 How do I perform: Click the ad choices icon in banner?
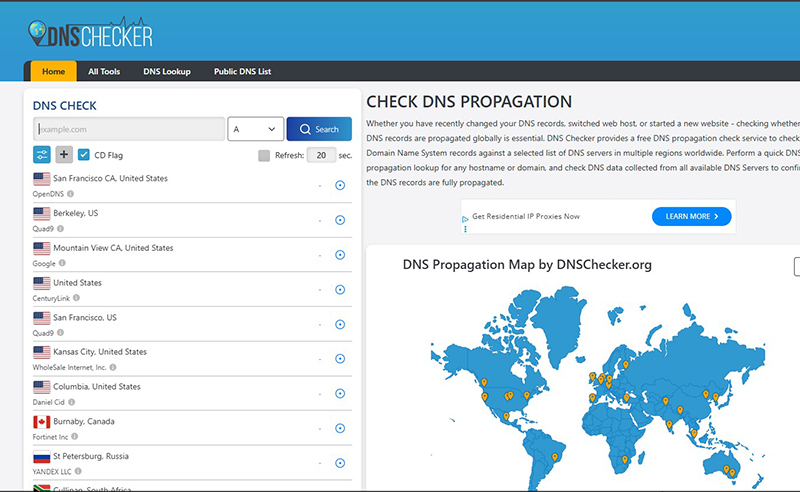[x=465, y=219]
